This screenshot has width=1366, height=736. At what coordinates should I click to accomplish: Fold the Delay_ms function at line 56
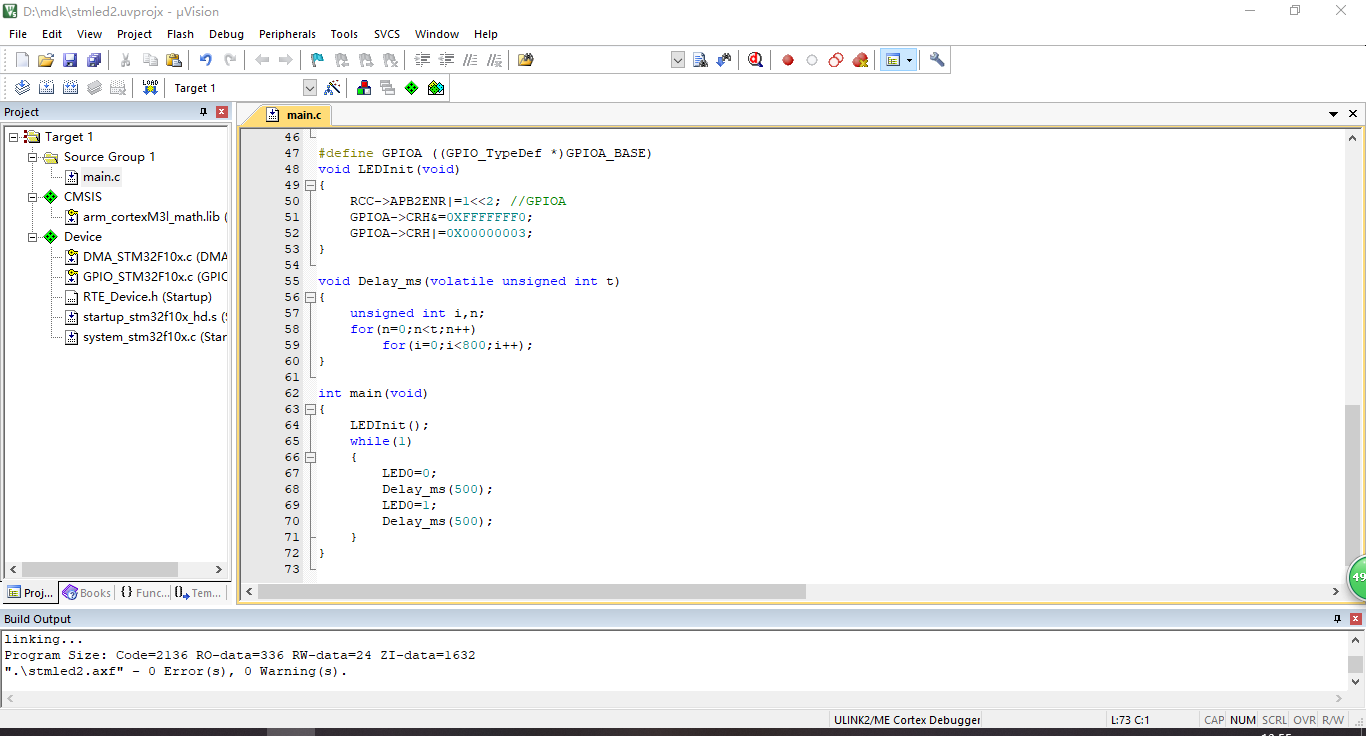(310, 297)
